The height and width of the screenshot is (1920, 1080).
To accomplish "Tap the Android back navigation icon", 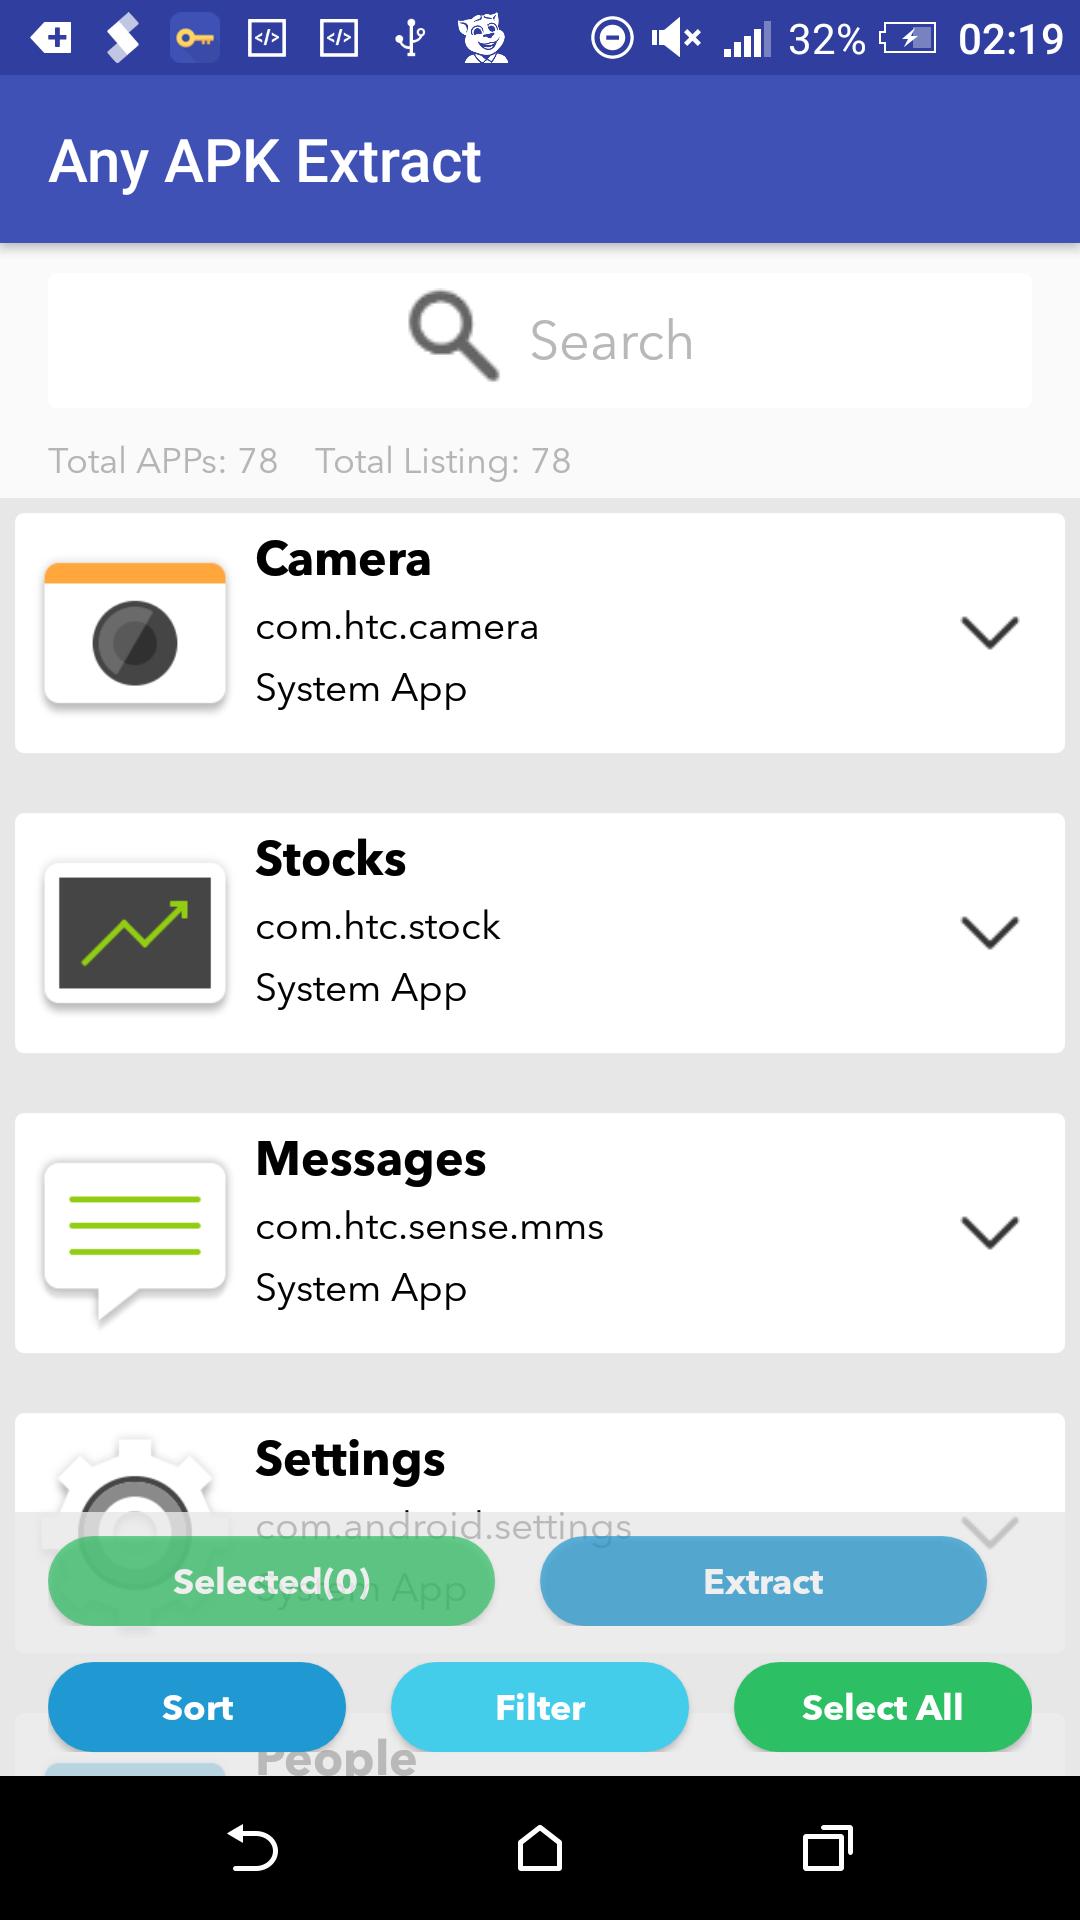I will (x=252, y=1848).
